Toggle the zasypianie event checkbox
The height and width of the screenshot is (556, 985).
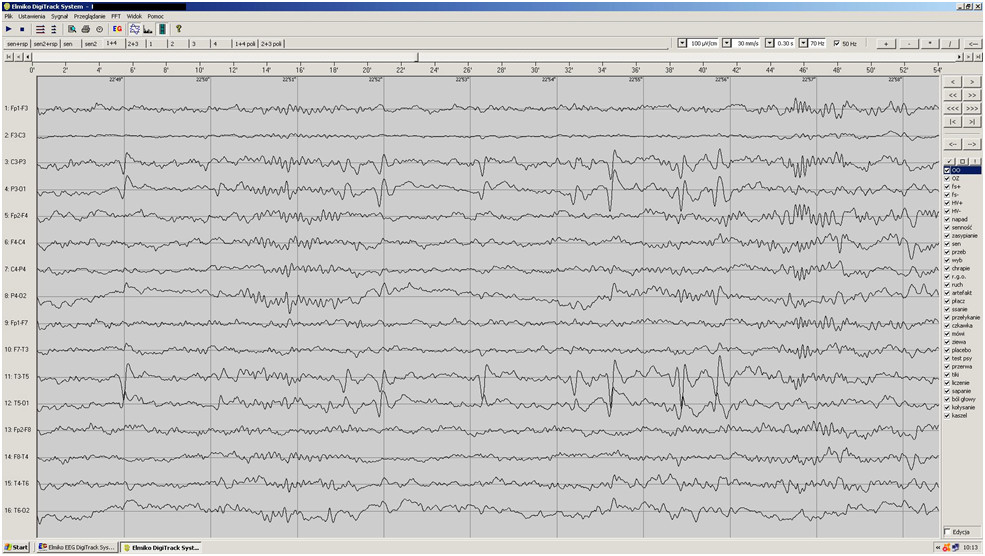pos(947,236)
